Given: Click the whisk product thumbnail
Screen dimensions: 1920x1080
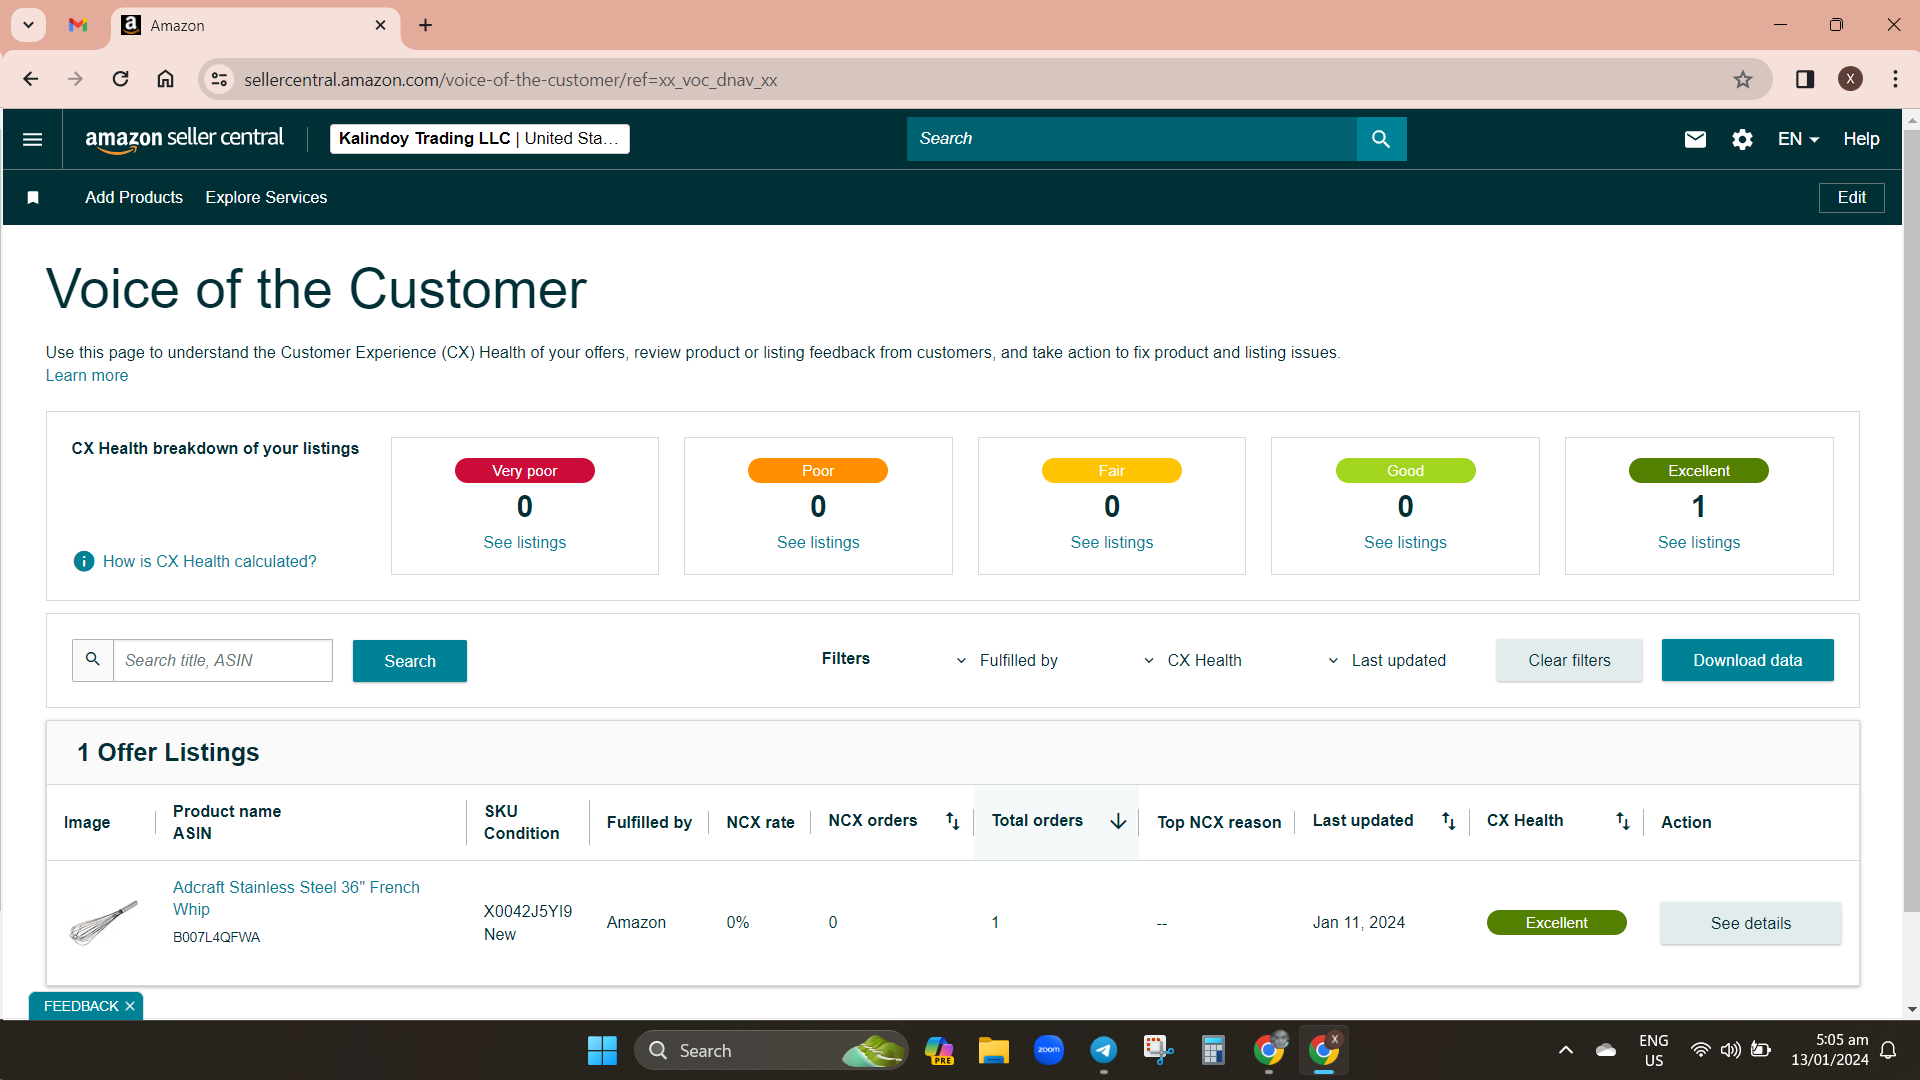Looking at the screenshot, I should [x=104, y=922].
